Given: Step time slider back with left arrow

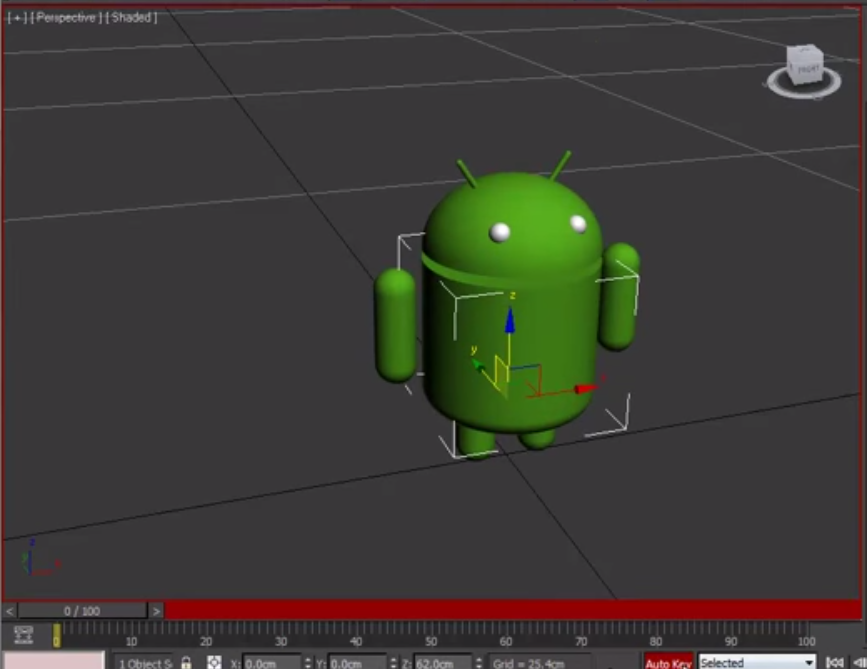Looking at the screenshot, I should (9, 611).
